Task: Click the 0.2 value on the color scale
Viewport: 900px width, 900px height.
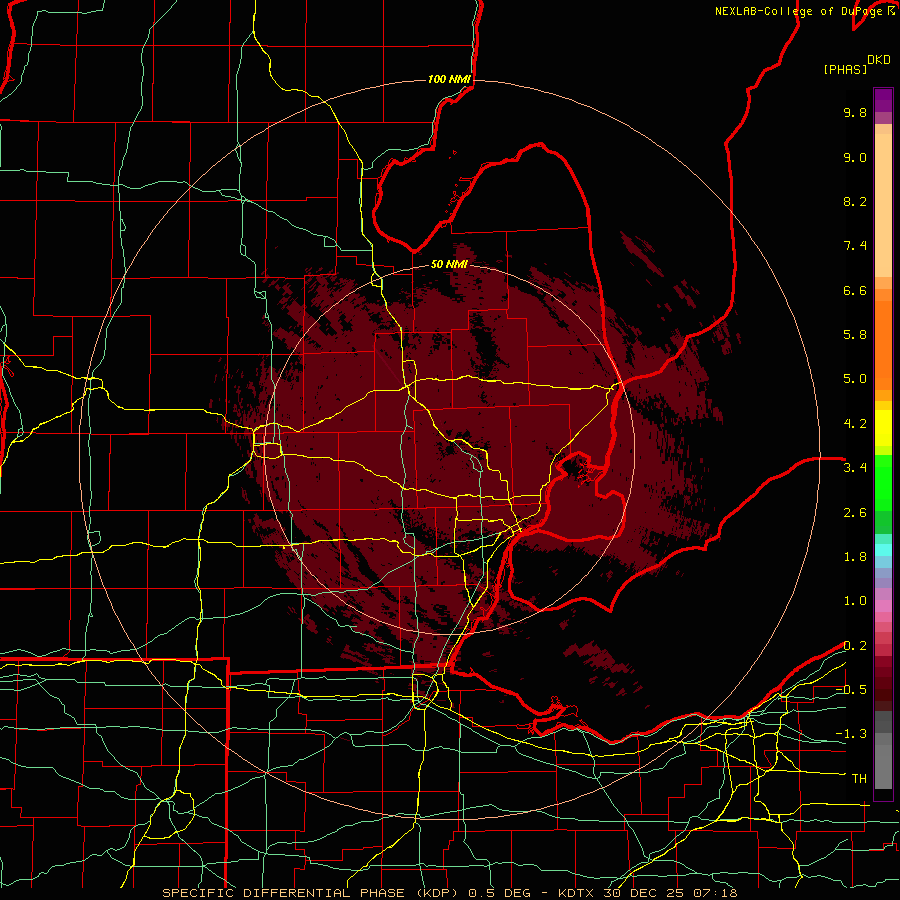Action: [855, 646]
